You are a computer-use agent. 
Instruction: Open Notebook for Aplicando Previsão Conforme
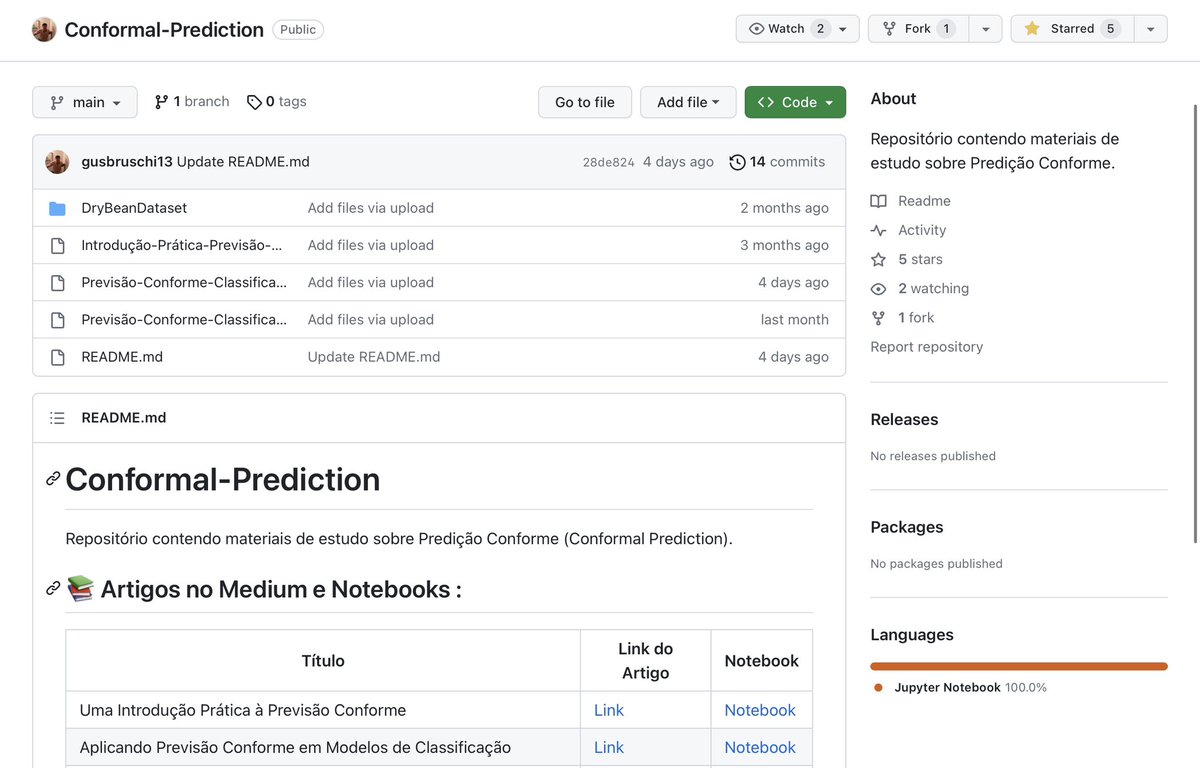[760, 747]
